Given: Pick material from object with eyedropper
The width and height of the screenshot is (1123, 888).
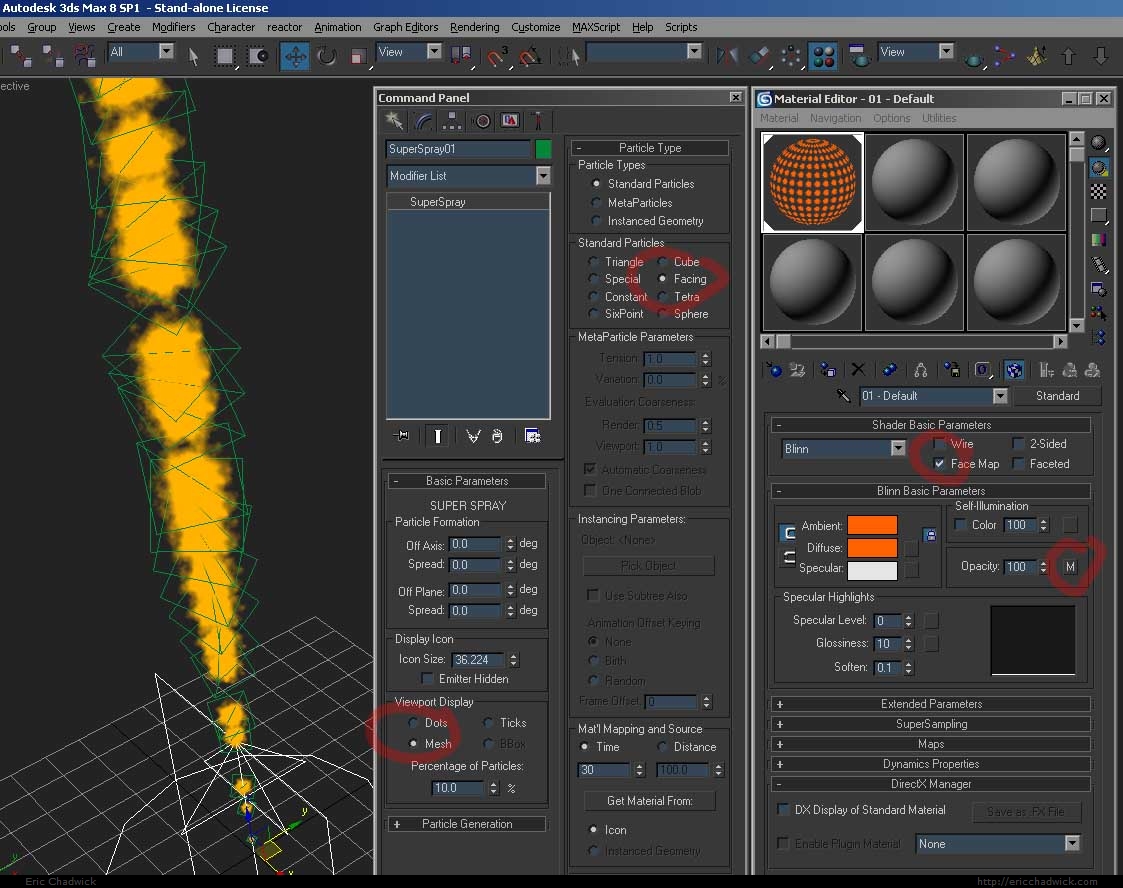Looking at the screenshot, I should [x=843, y=396].
